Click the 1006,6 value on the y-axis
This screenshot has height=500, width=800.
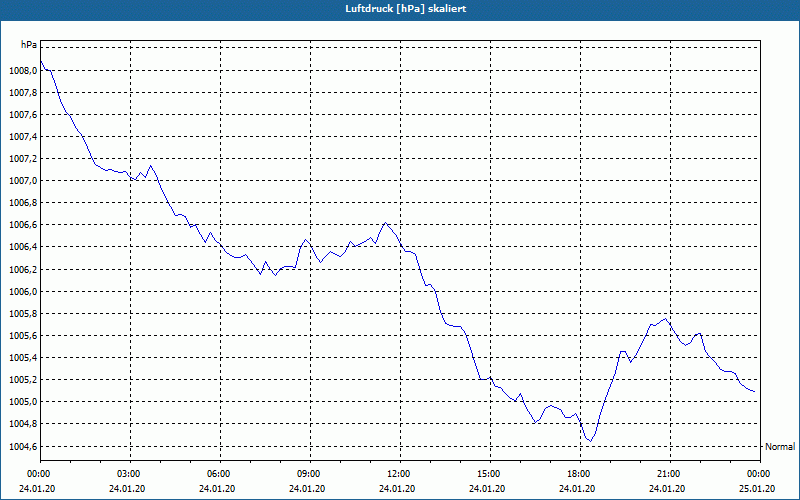(23, 225)
